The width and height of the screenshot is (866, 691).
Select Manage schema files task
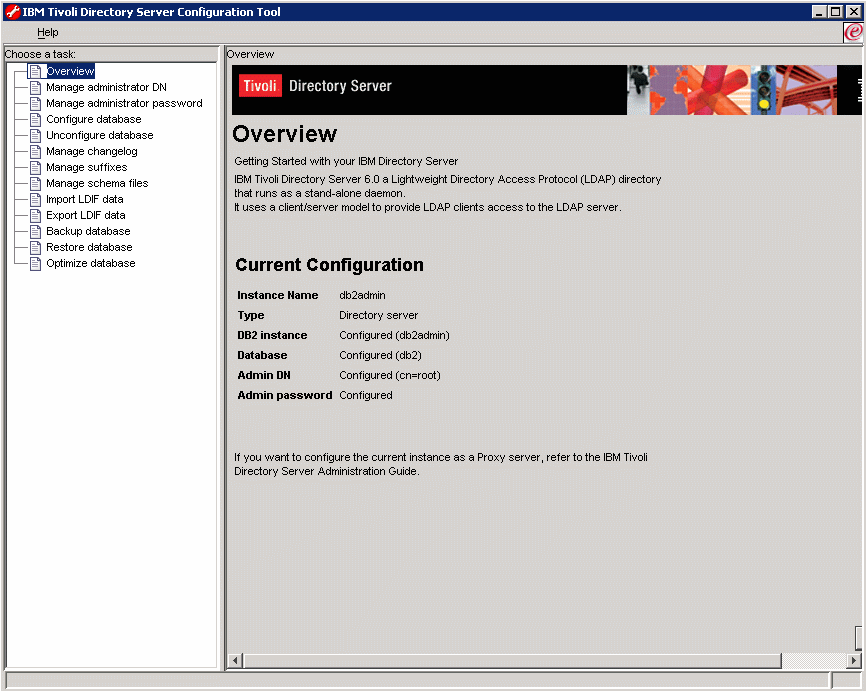(x=96, y=183)
